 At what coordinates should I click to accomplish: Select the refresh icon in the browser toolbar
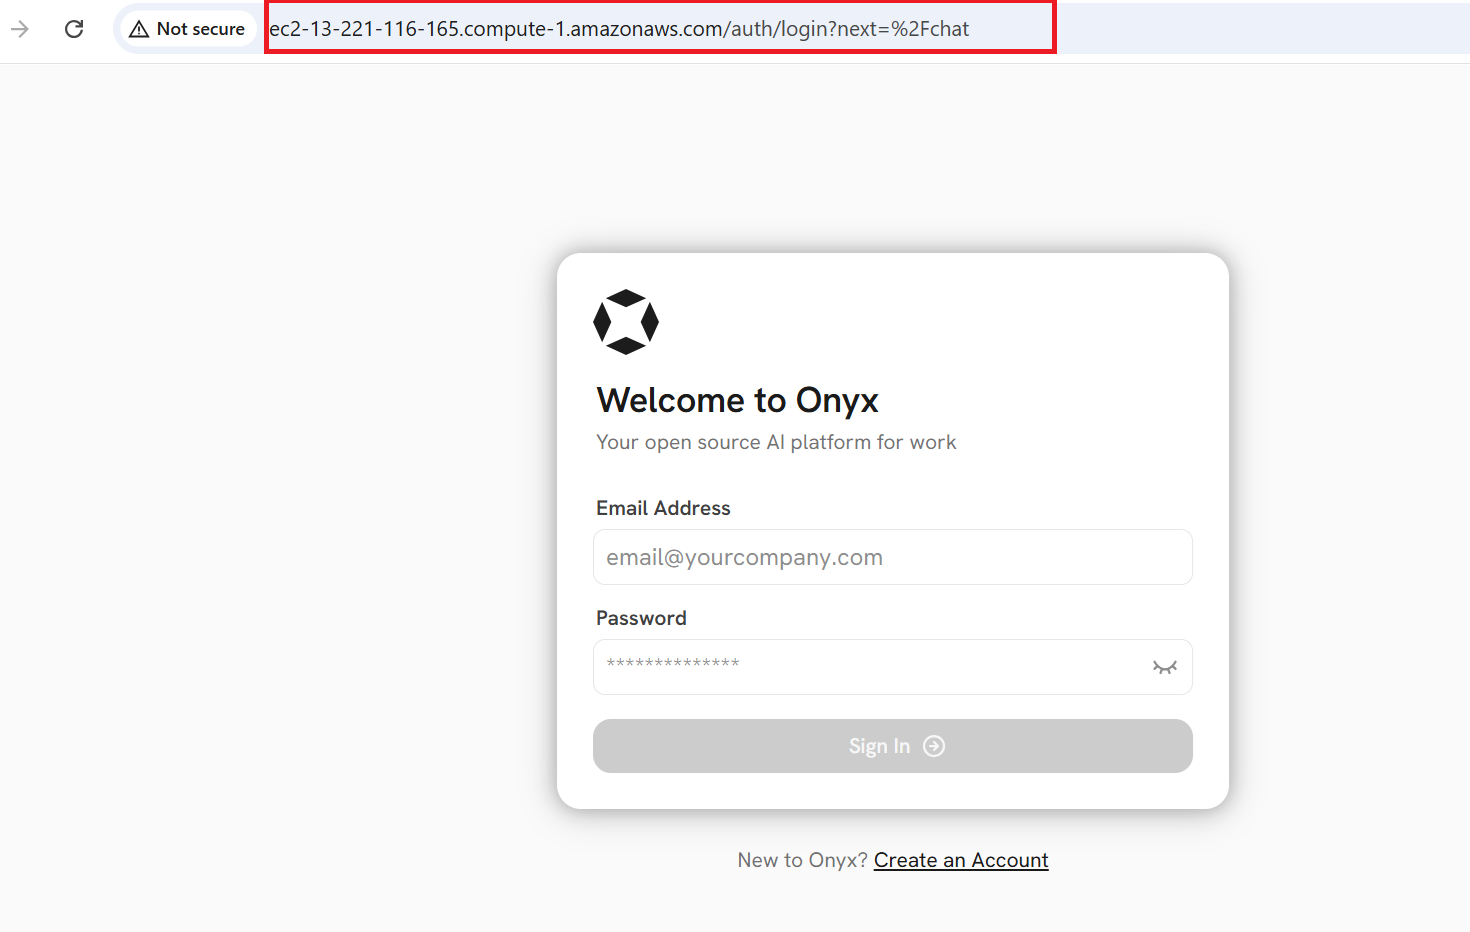click(x=73, y=28)
